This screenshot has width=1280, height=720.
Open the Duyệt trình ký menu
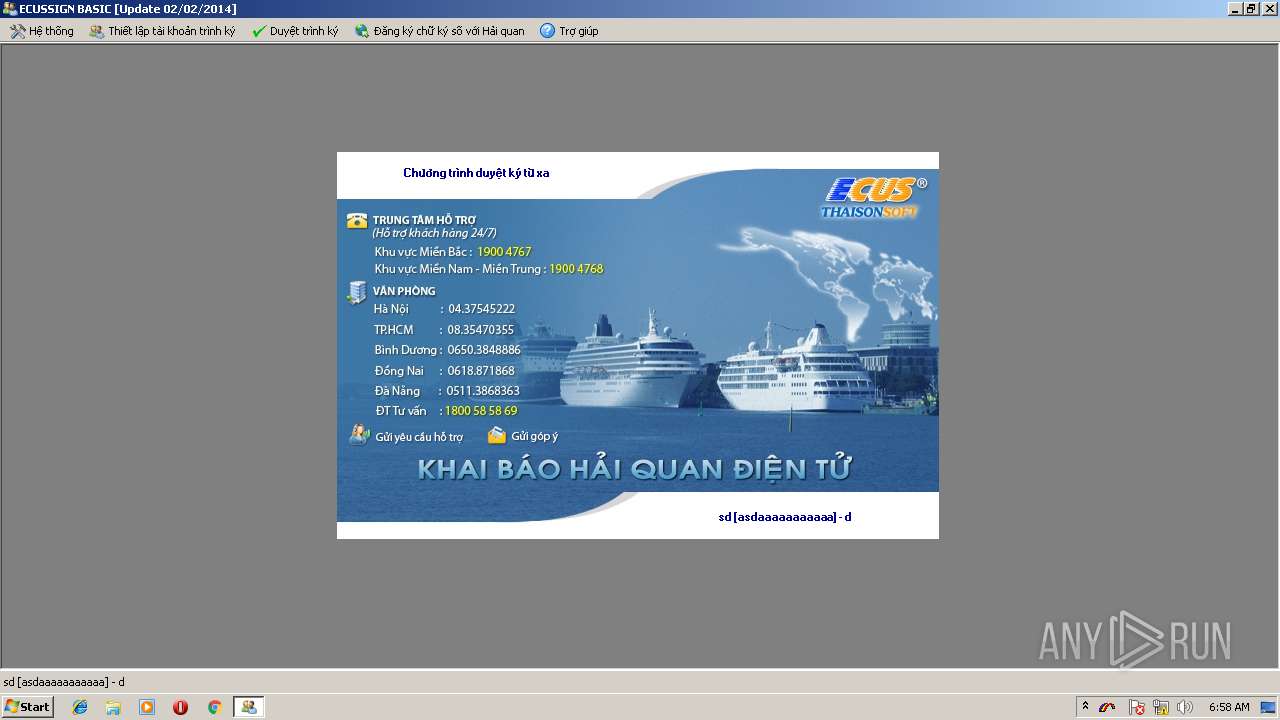295,31
